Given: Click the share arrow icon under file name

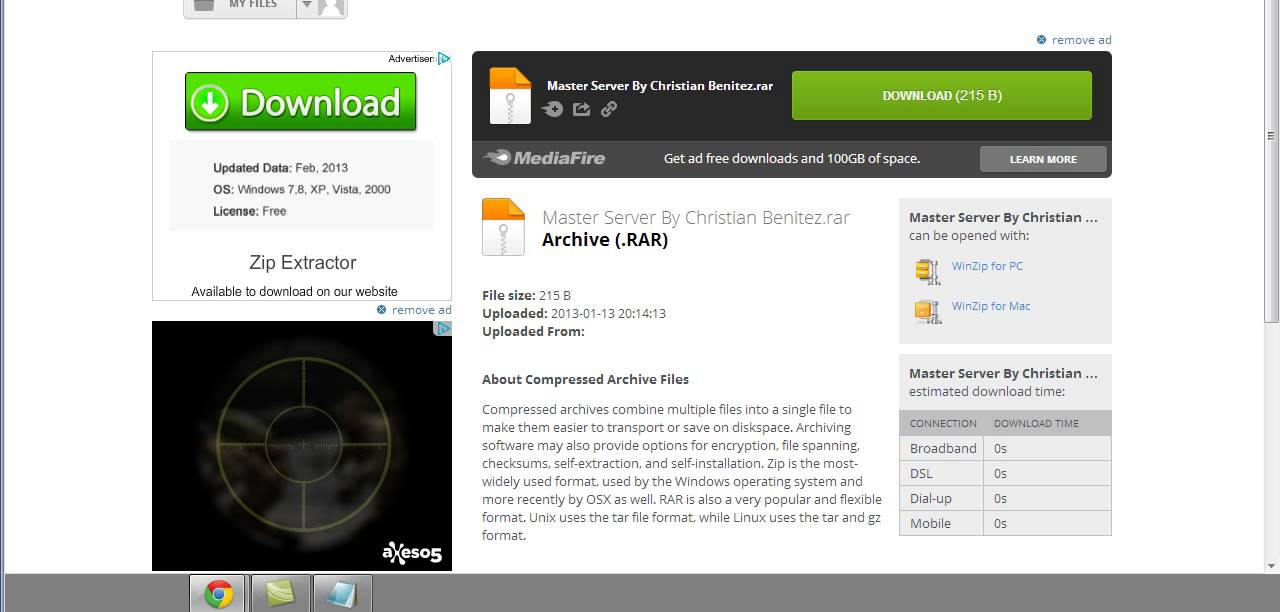Looking at the screenshot, I should click(x=581, y=109).
